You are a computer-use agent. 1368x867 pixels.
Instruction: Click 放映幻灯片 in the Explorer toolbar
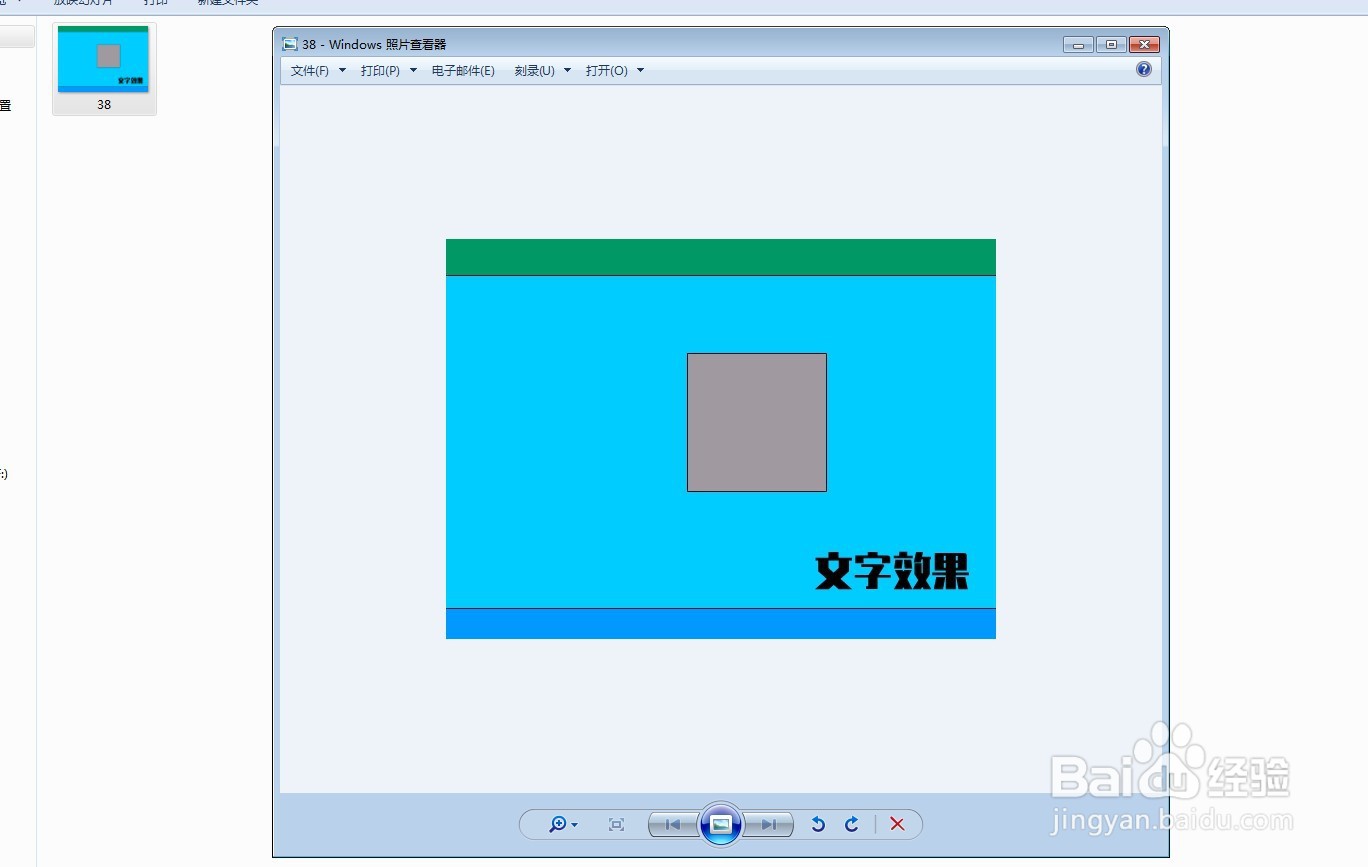click(85, 3)
